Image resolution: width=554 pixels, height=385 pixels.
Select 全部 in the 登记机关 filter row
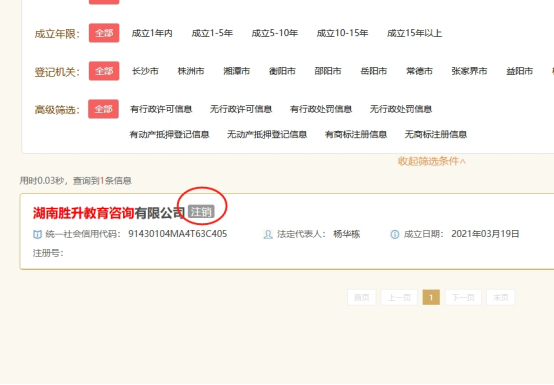pos(104,71)
